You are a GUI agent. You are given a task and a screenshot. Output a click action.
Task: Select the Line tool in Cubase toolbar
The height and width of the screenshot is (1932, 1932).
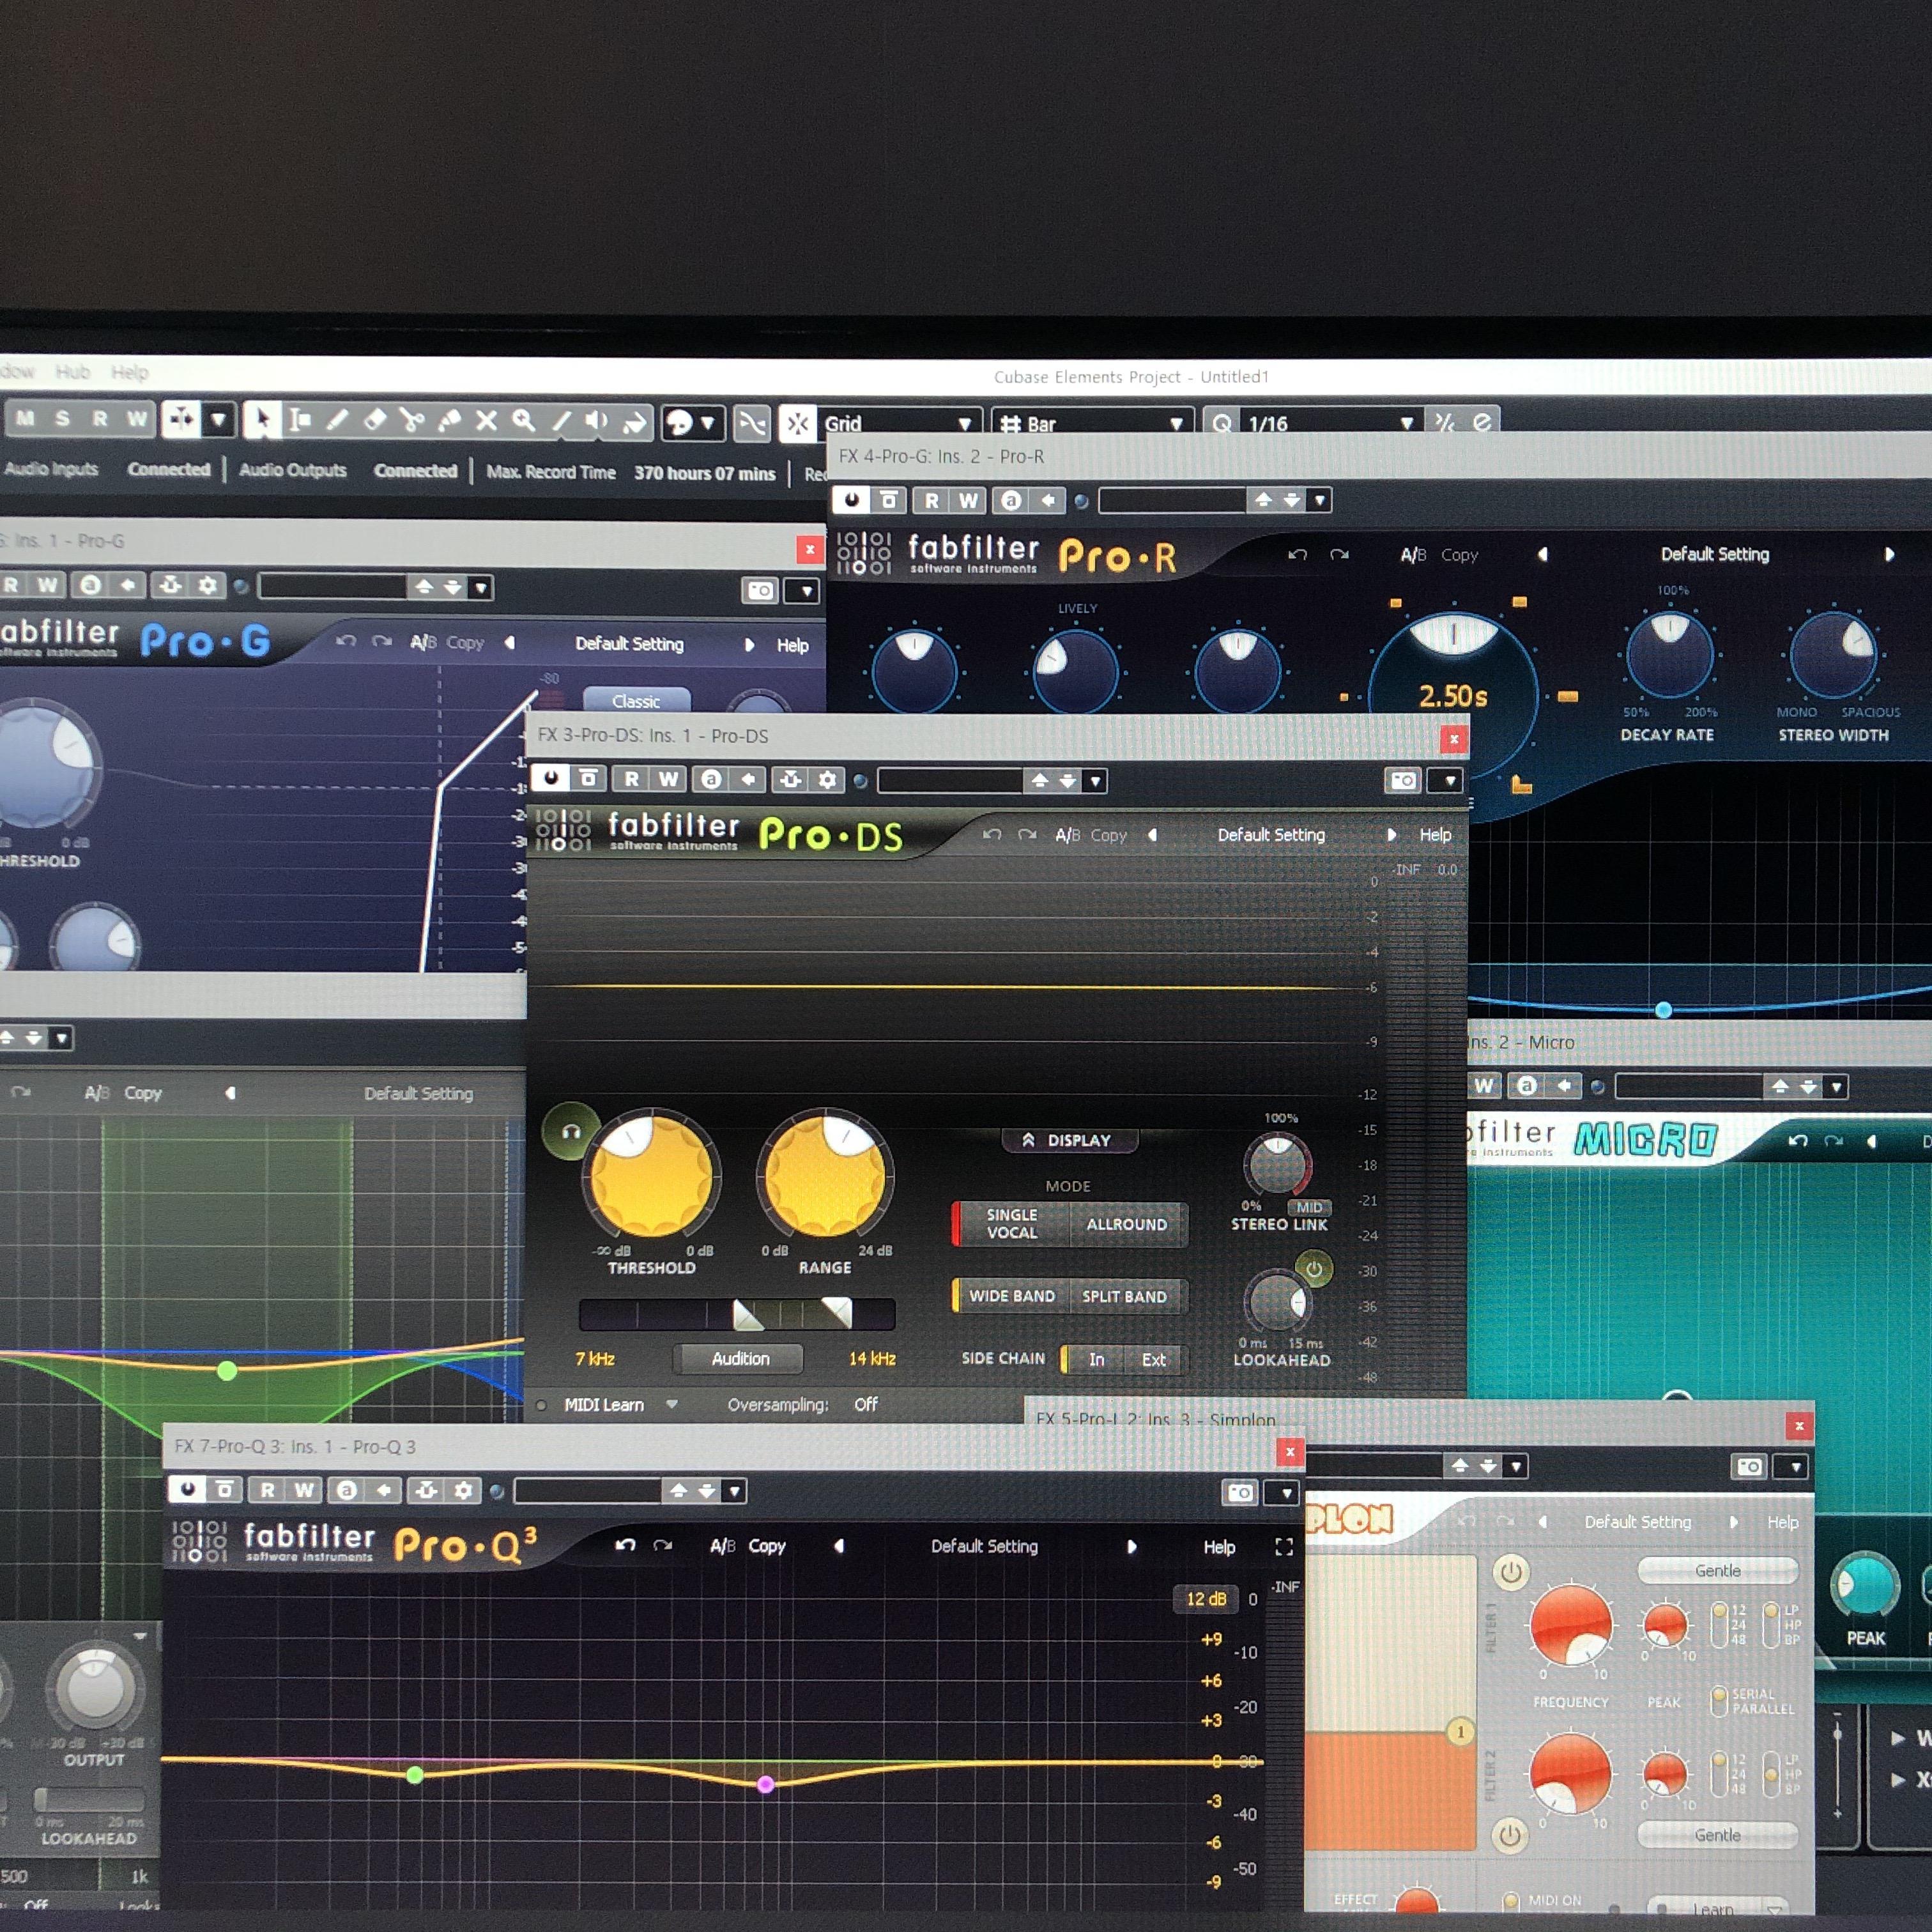coord(561,421)
